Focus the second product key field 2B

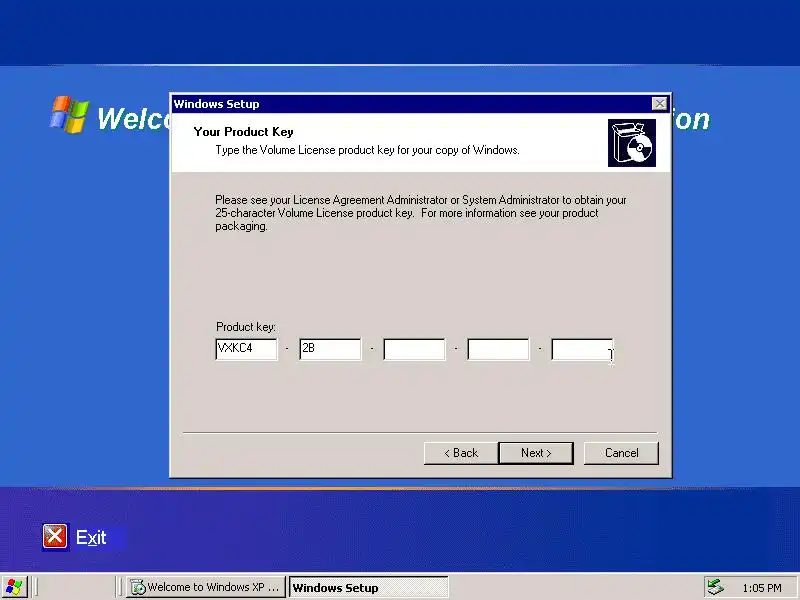click(330, 349)
